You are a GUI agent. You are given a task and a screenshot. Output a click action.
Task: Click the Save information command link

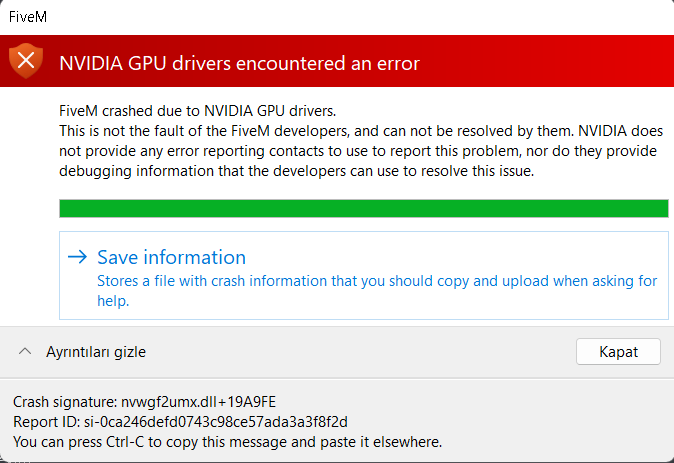pos(364,276)
